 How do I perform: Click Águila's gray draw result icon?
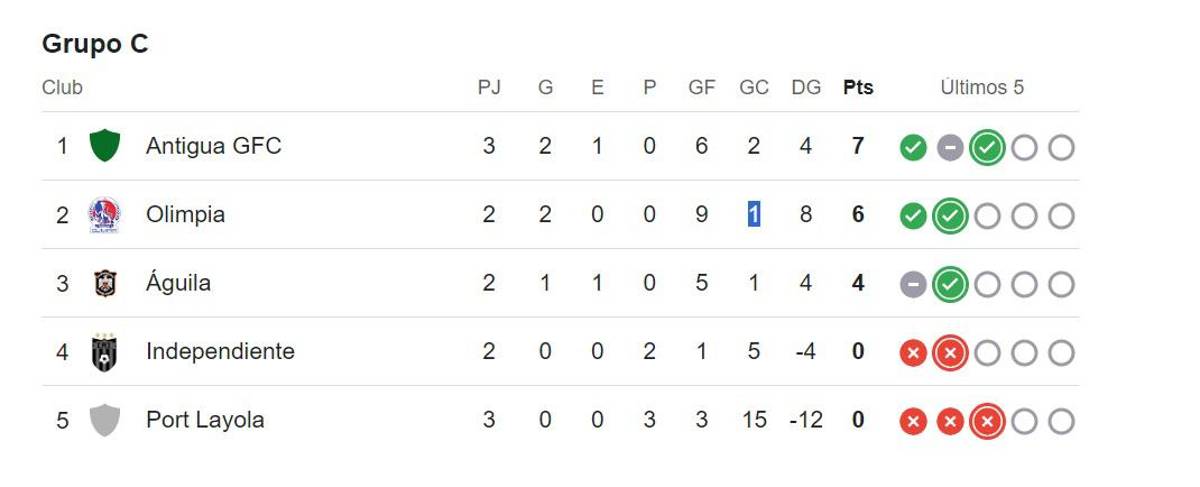tap(912, 285)
